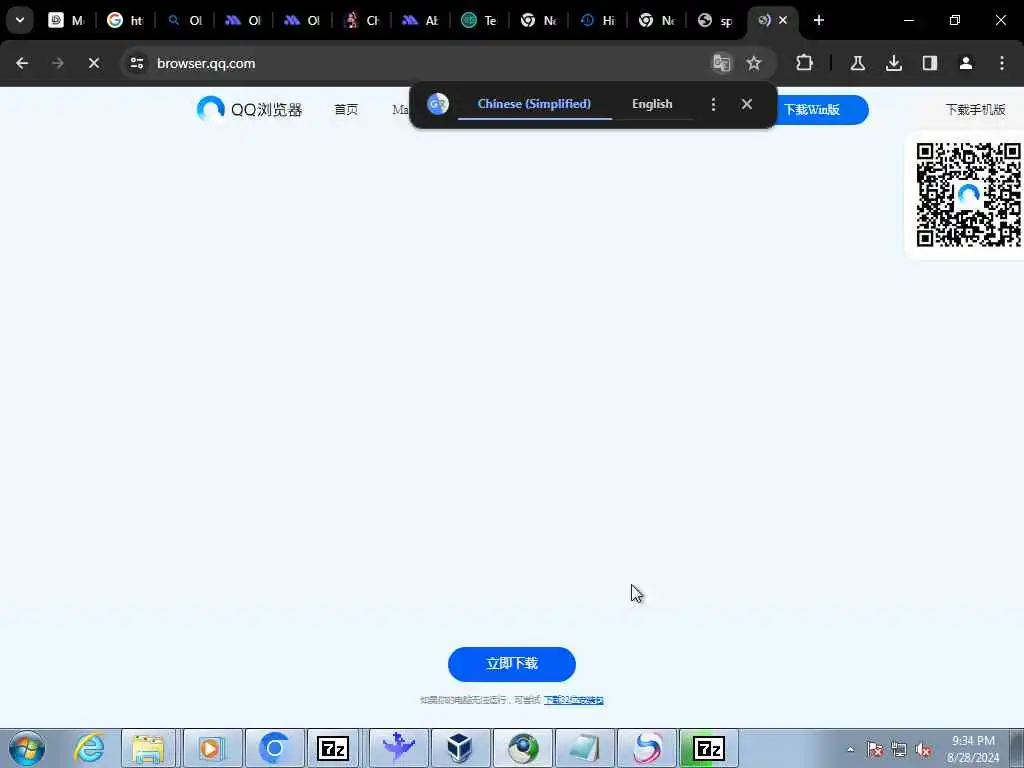Switch to the 'Ch' tab

click(362, 20)
